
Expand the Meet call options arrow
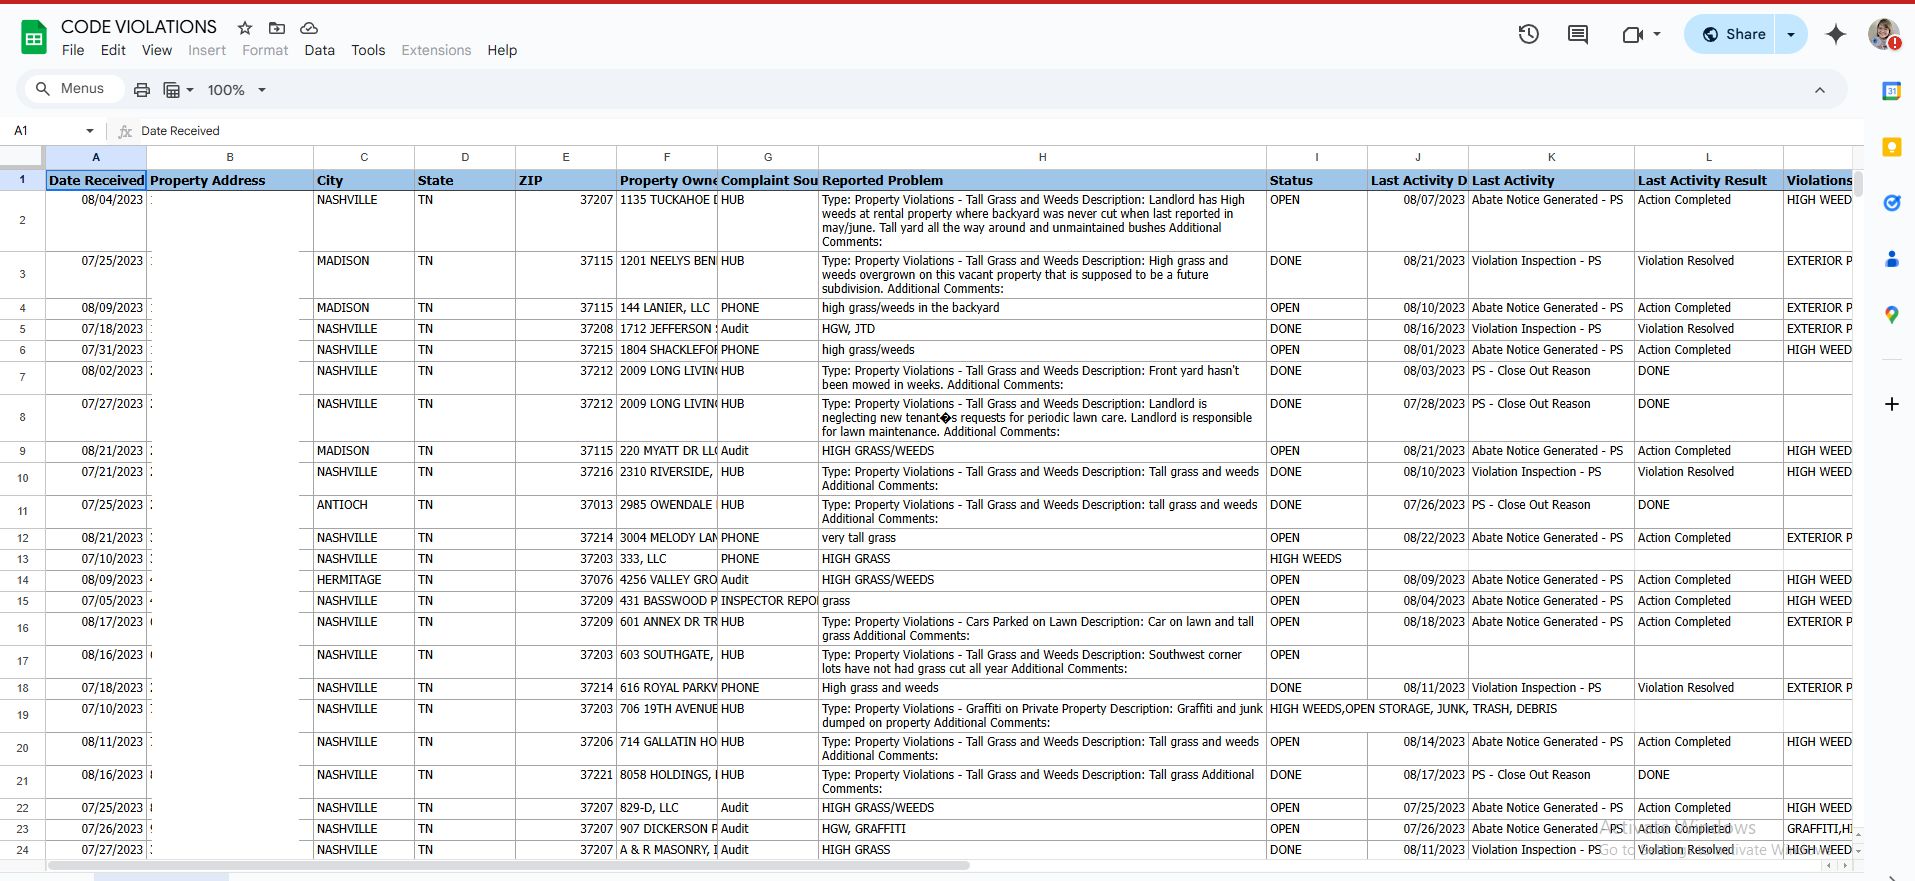click(1657, 34)
